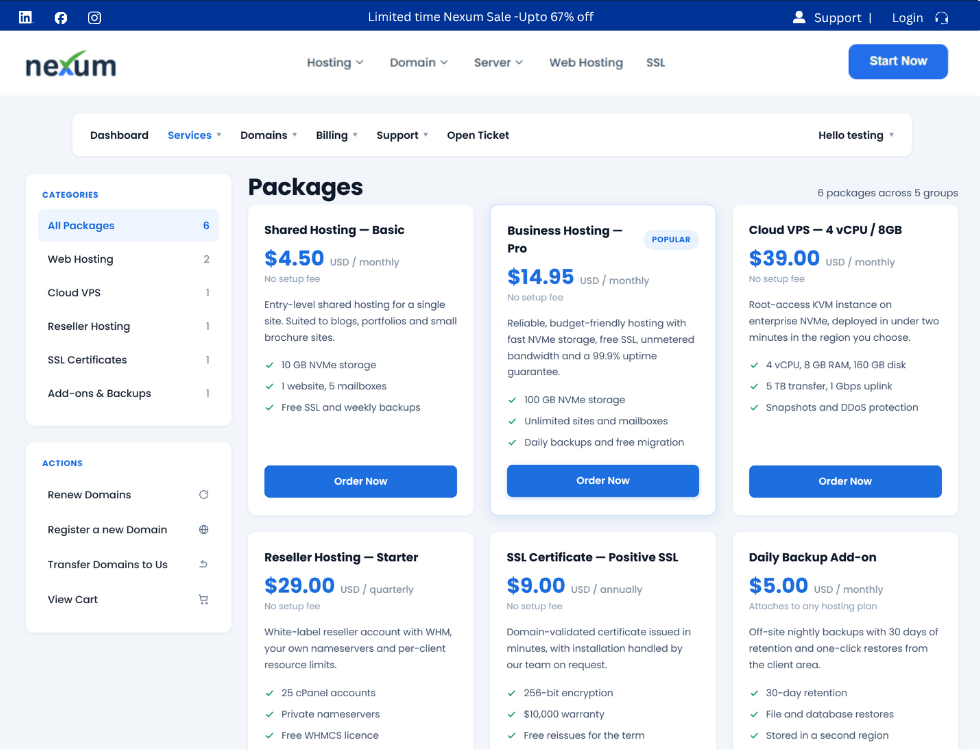The width and height of the screenshot is (980, 750).
Task: Click the headset icon beside Login
Action: (x=941, y=18)
